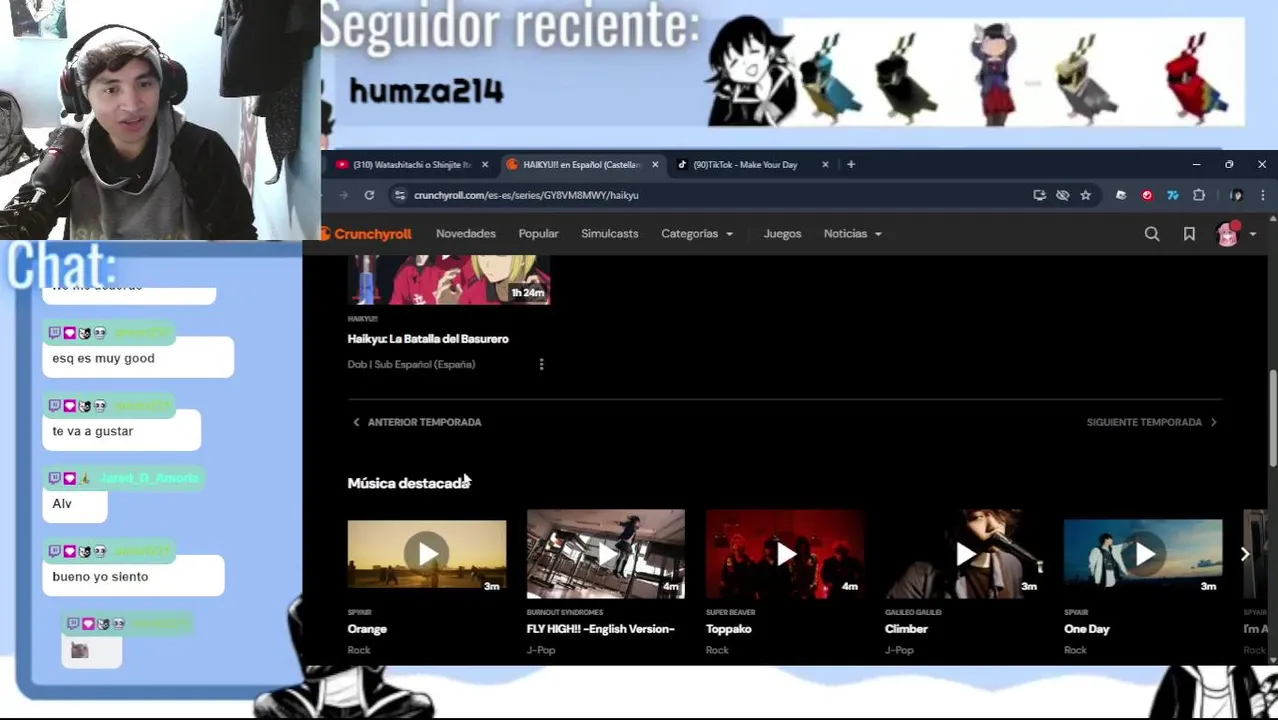Open the Popular section
This screenshot has width=1278, height=720.
(x=538, y=234)
